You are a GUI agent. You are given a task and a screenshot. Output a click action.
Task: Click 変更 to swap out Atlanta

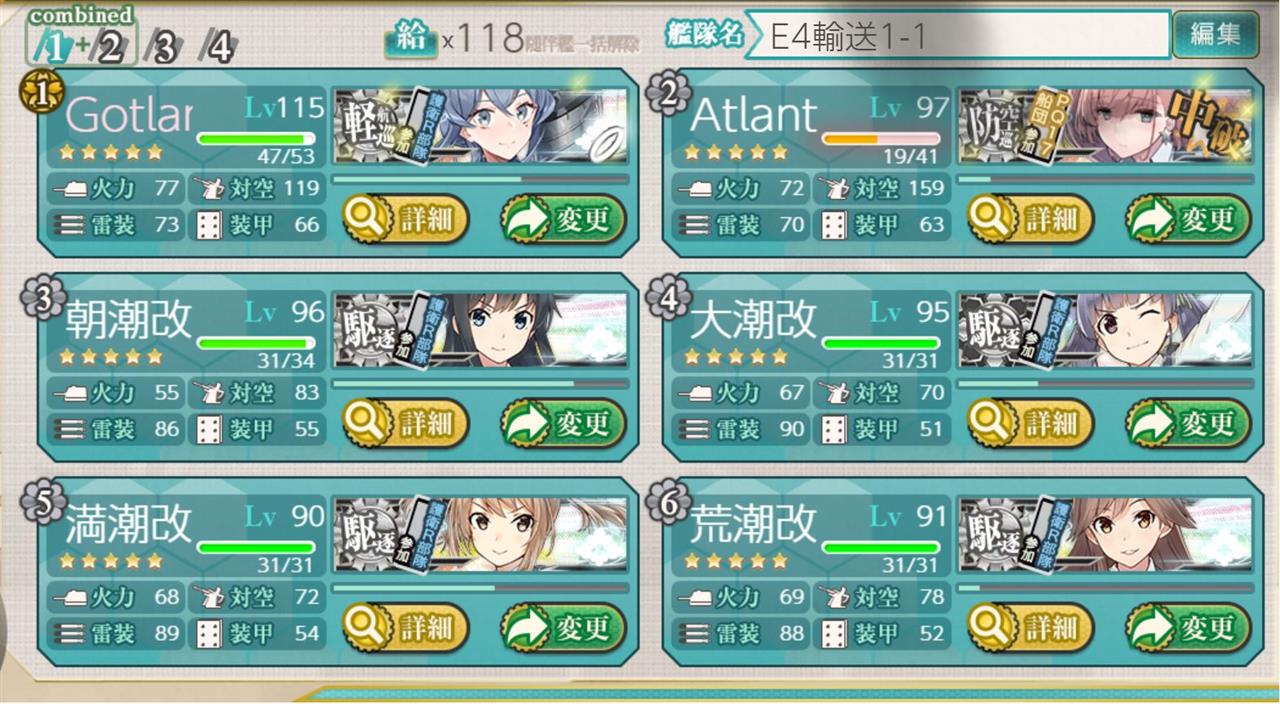pos(1188,219)
